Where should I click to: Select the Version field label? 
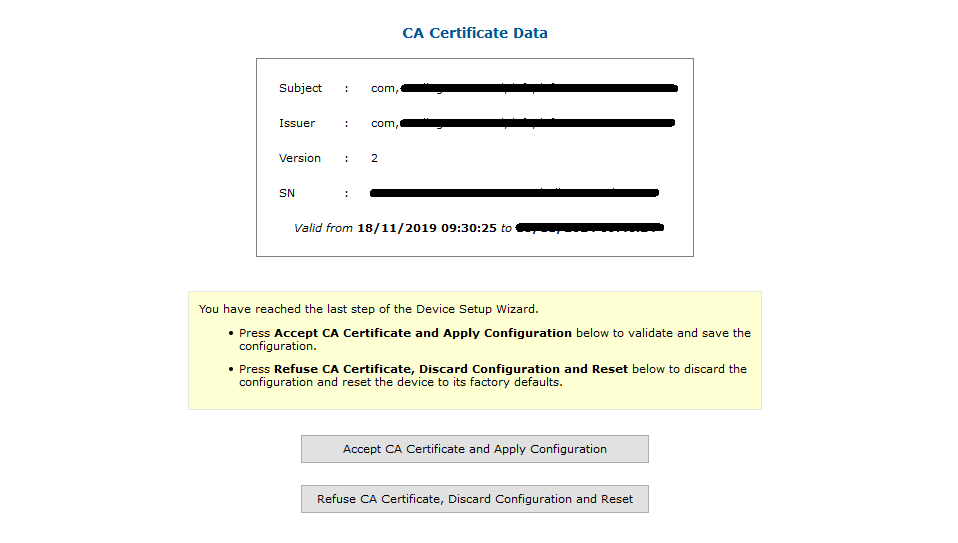(x=299, y=158)
